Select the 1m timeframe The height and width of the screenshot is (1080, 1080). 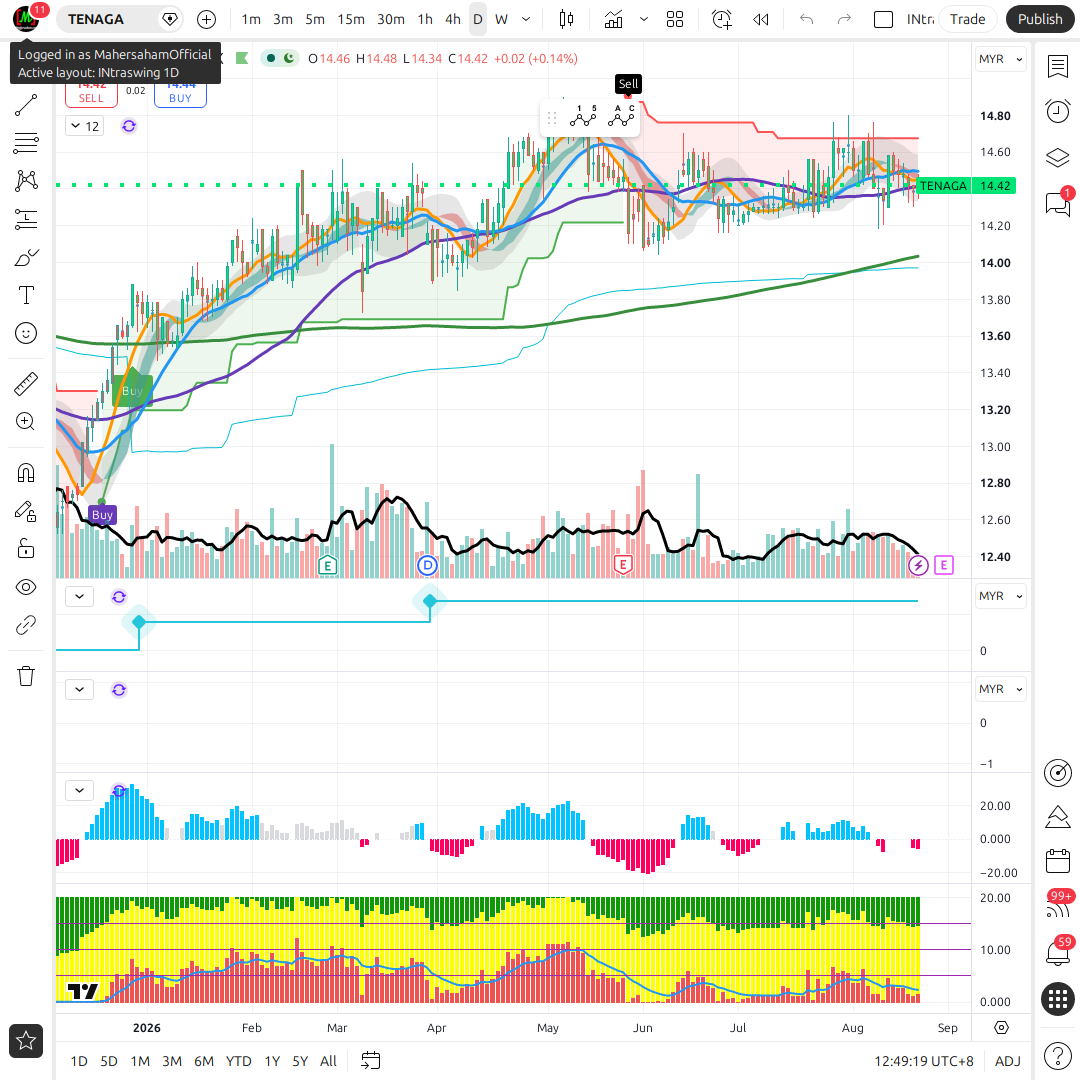coord(251,19)
